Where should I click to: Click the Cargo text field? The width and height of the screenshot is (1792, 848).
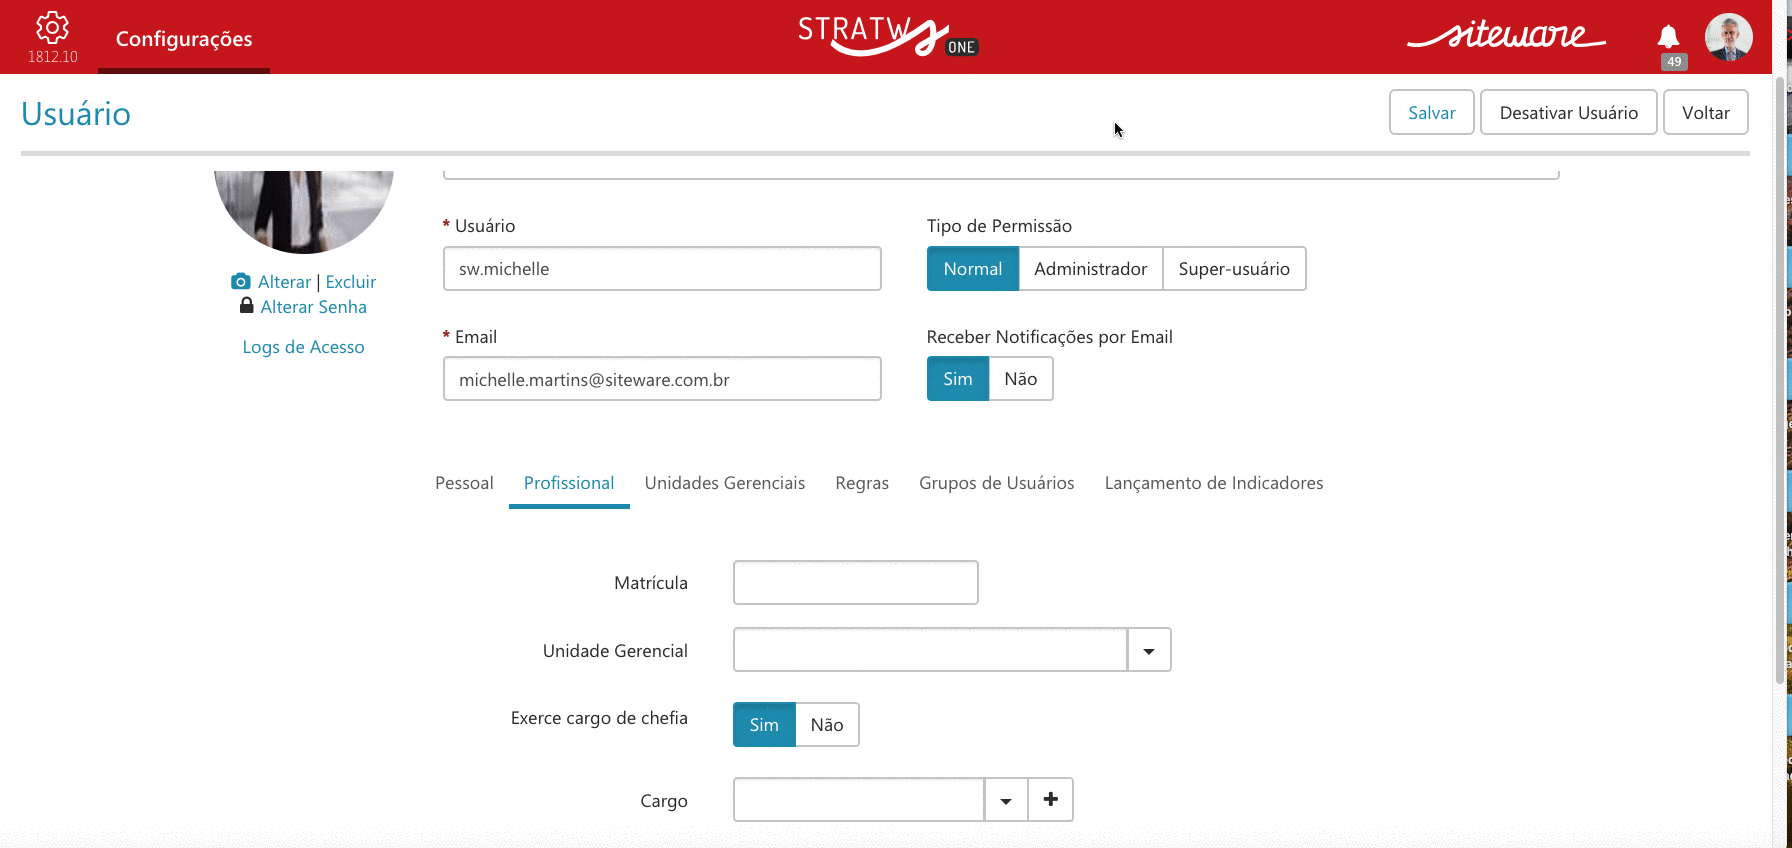pyautogui.click(x=859, y=800)
